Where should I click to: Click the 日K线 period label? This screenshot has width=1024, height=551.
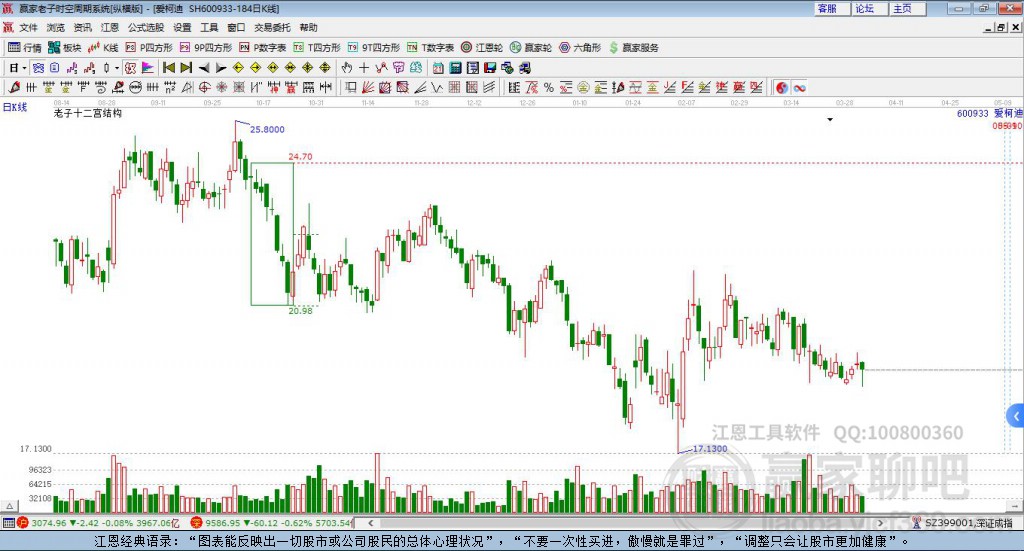tap(15, 108)
